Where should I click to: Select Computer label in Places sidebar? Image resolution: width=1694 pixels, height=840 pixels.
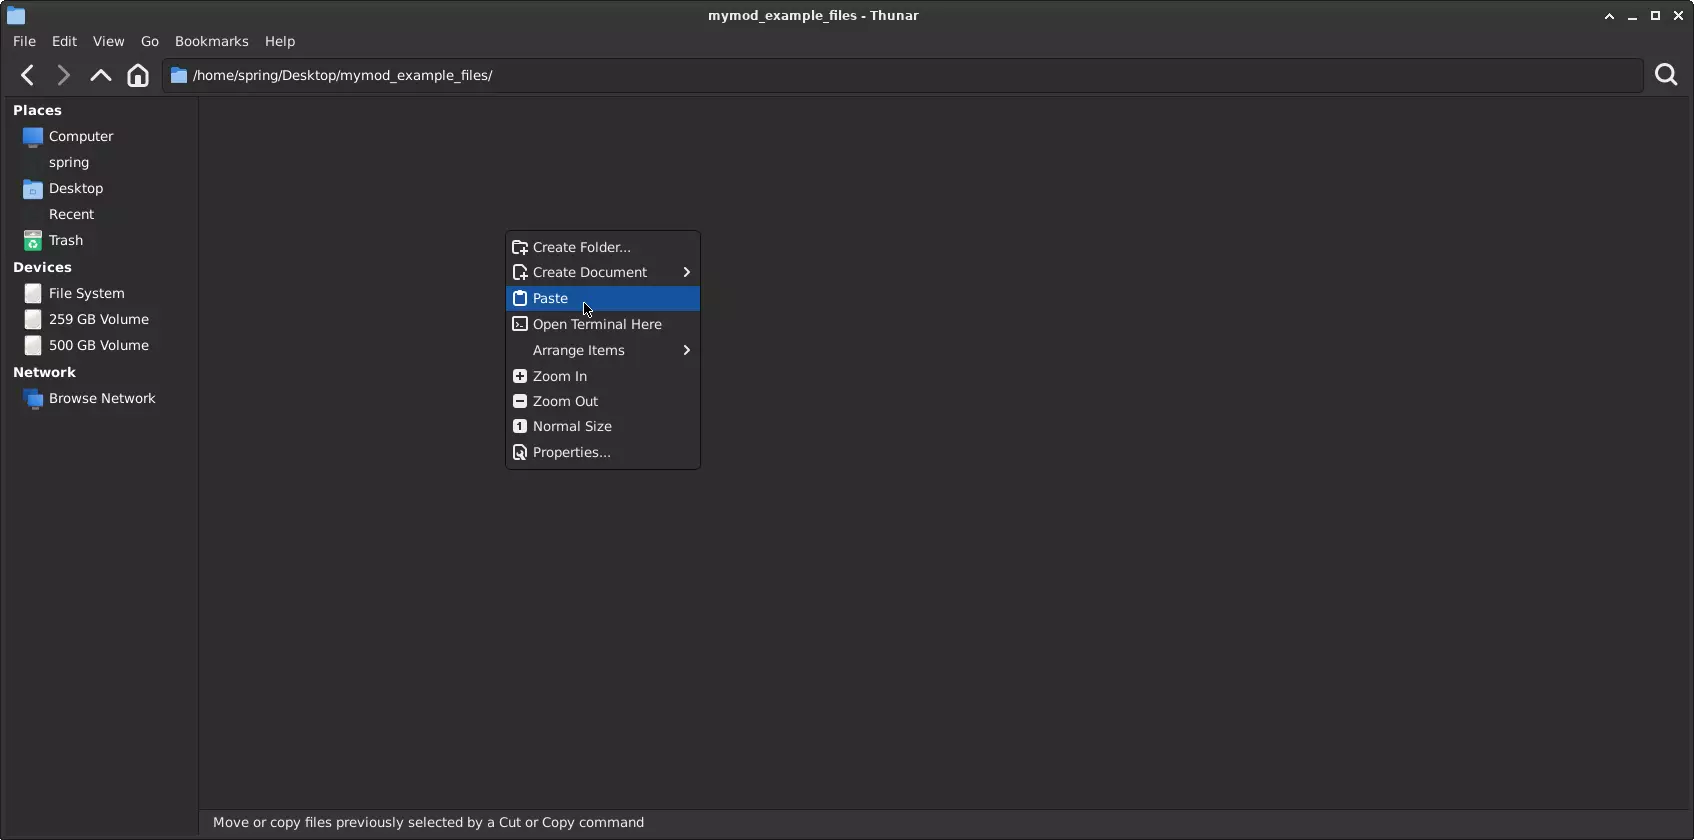point(81,136)
